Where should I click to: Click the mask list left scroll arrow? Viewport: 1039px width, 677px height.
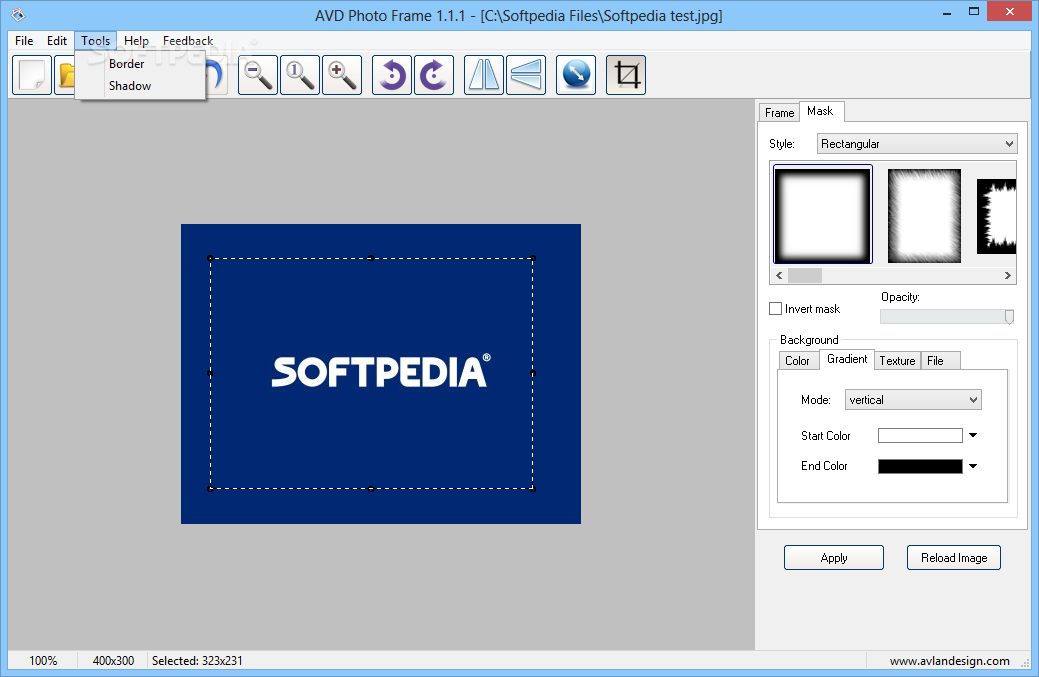click(779, 276)
